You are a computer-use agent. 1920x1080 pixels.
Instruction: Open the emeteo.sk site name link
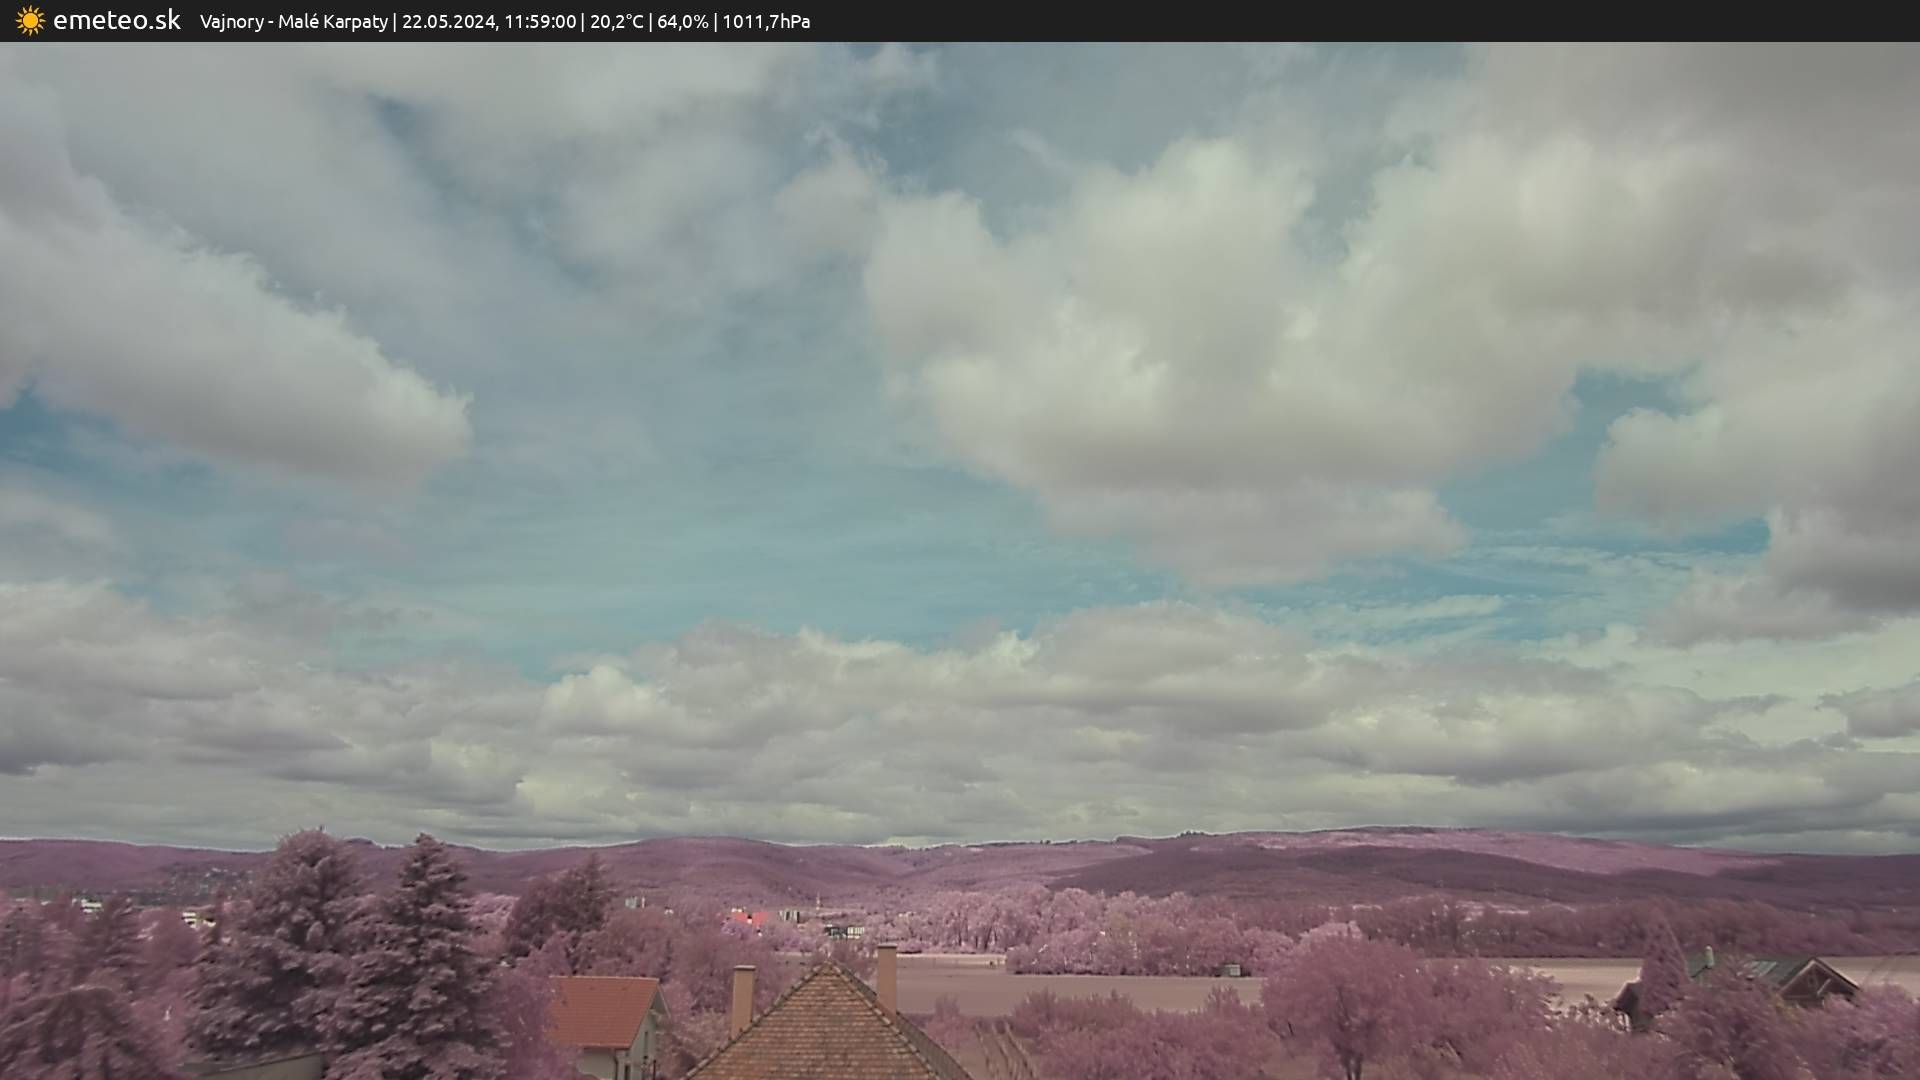click(116, 21)
